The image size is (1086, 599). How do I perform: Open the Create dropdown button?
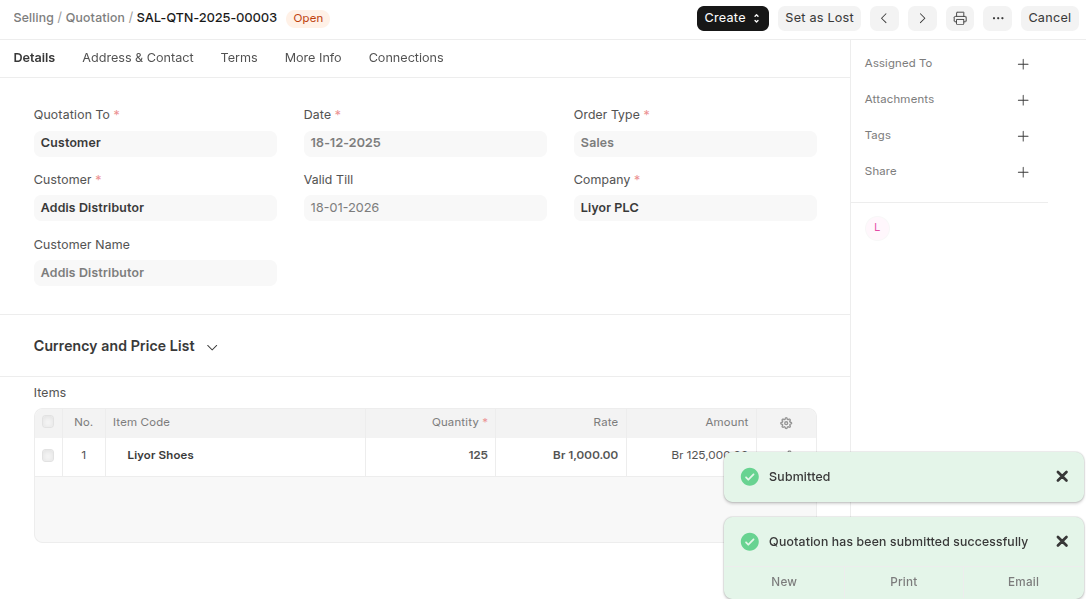732,18
